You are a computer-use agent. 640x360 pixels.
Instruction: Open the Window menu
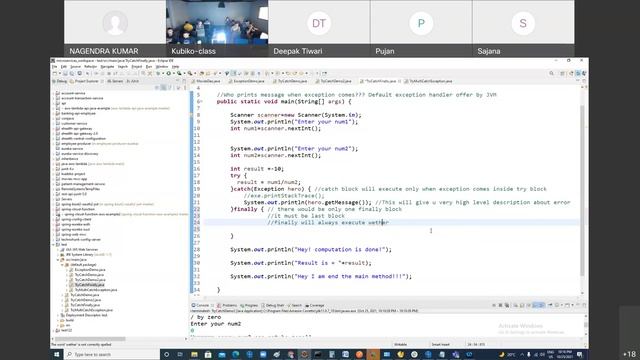pyautogui.click(x=162, y=67)
